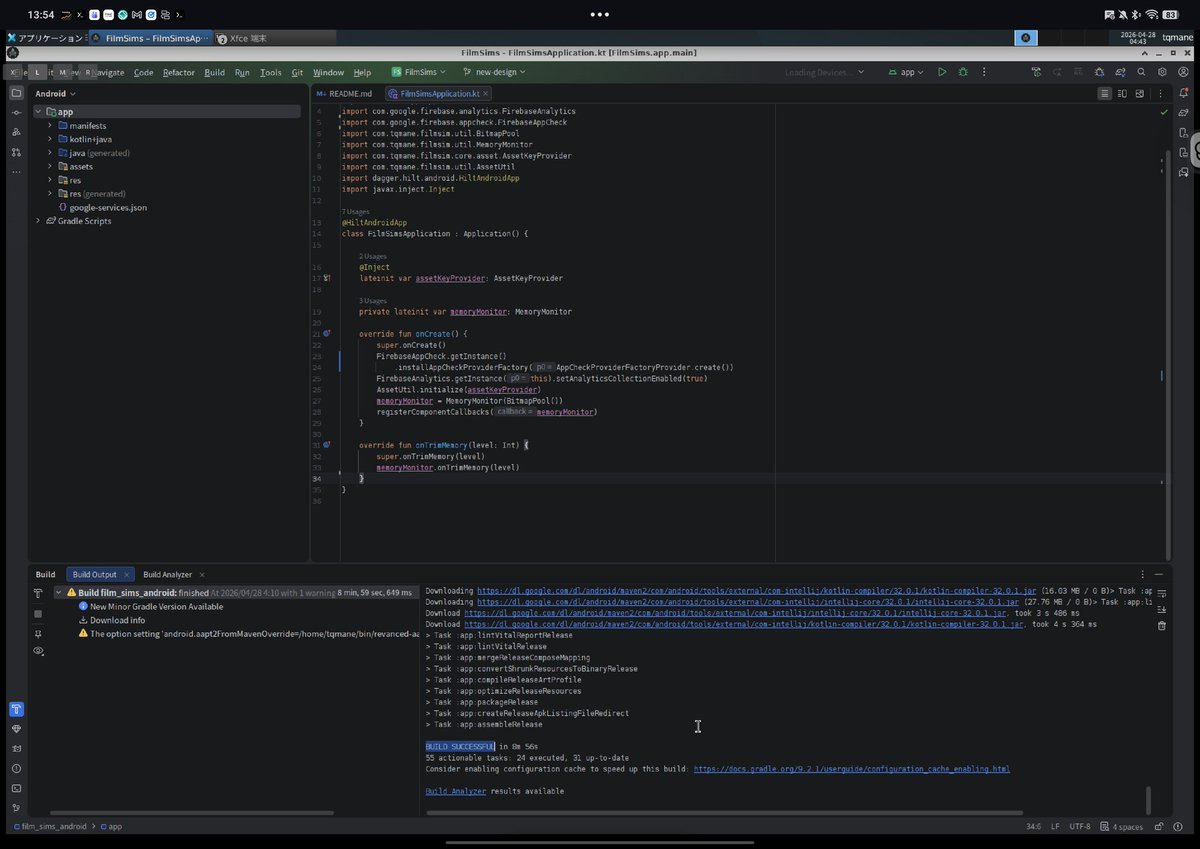Open the new-design branch dropdown
Viewport: 1200px width, 849px height.
tap(494, 72)
